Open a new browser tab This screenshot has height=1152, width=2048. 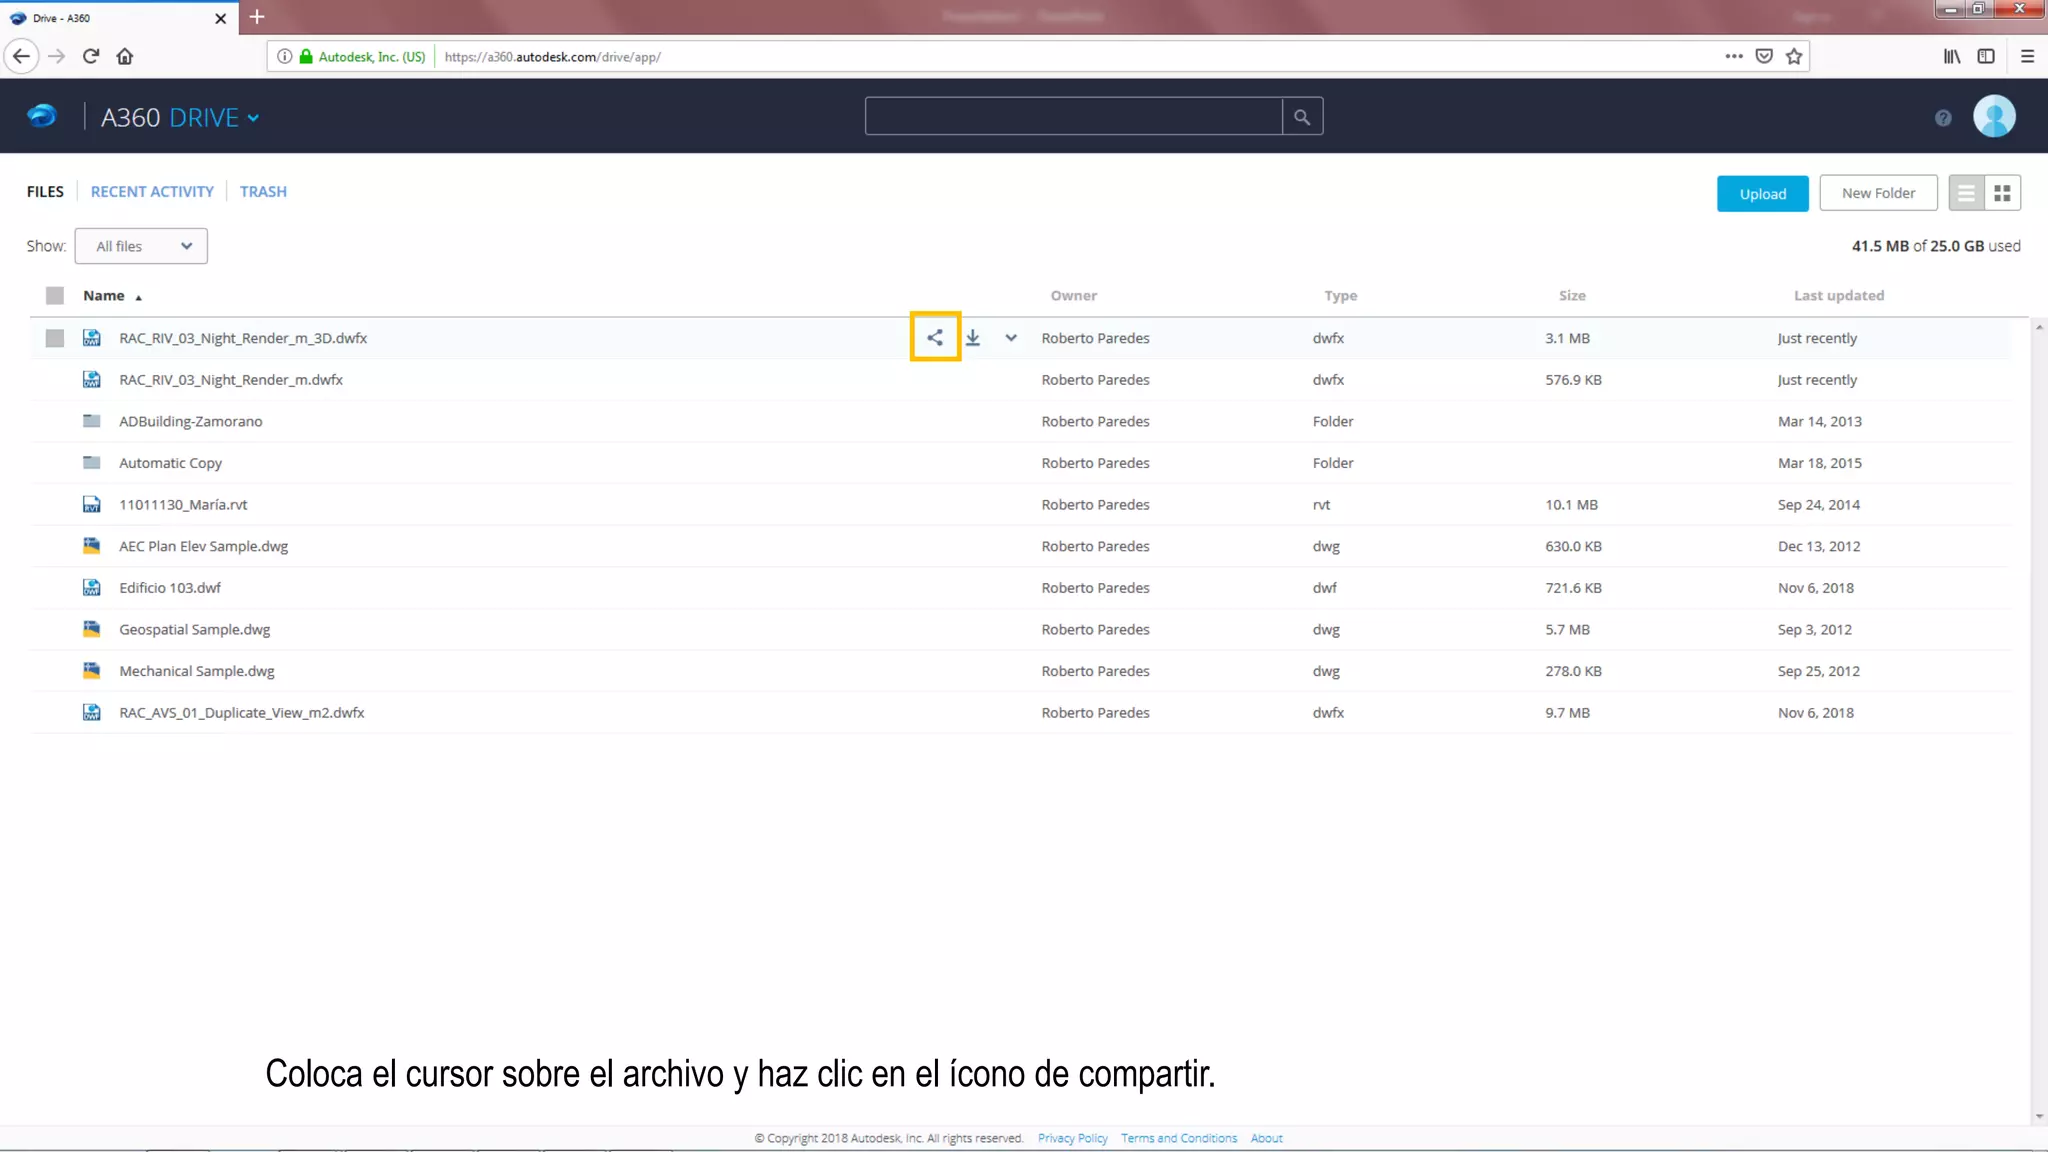click(x=257, y=17)
